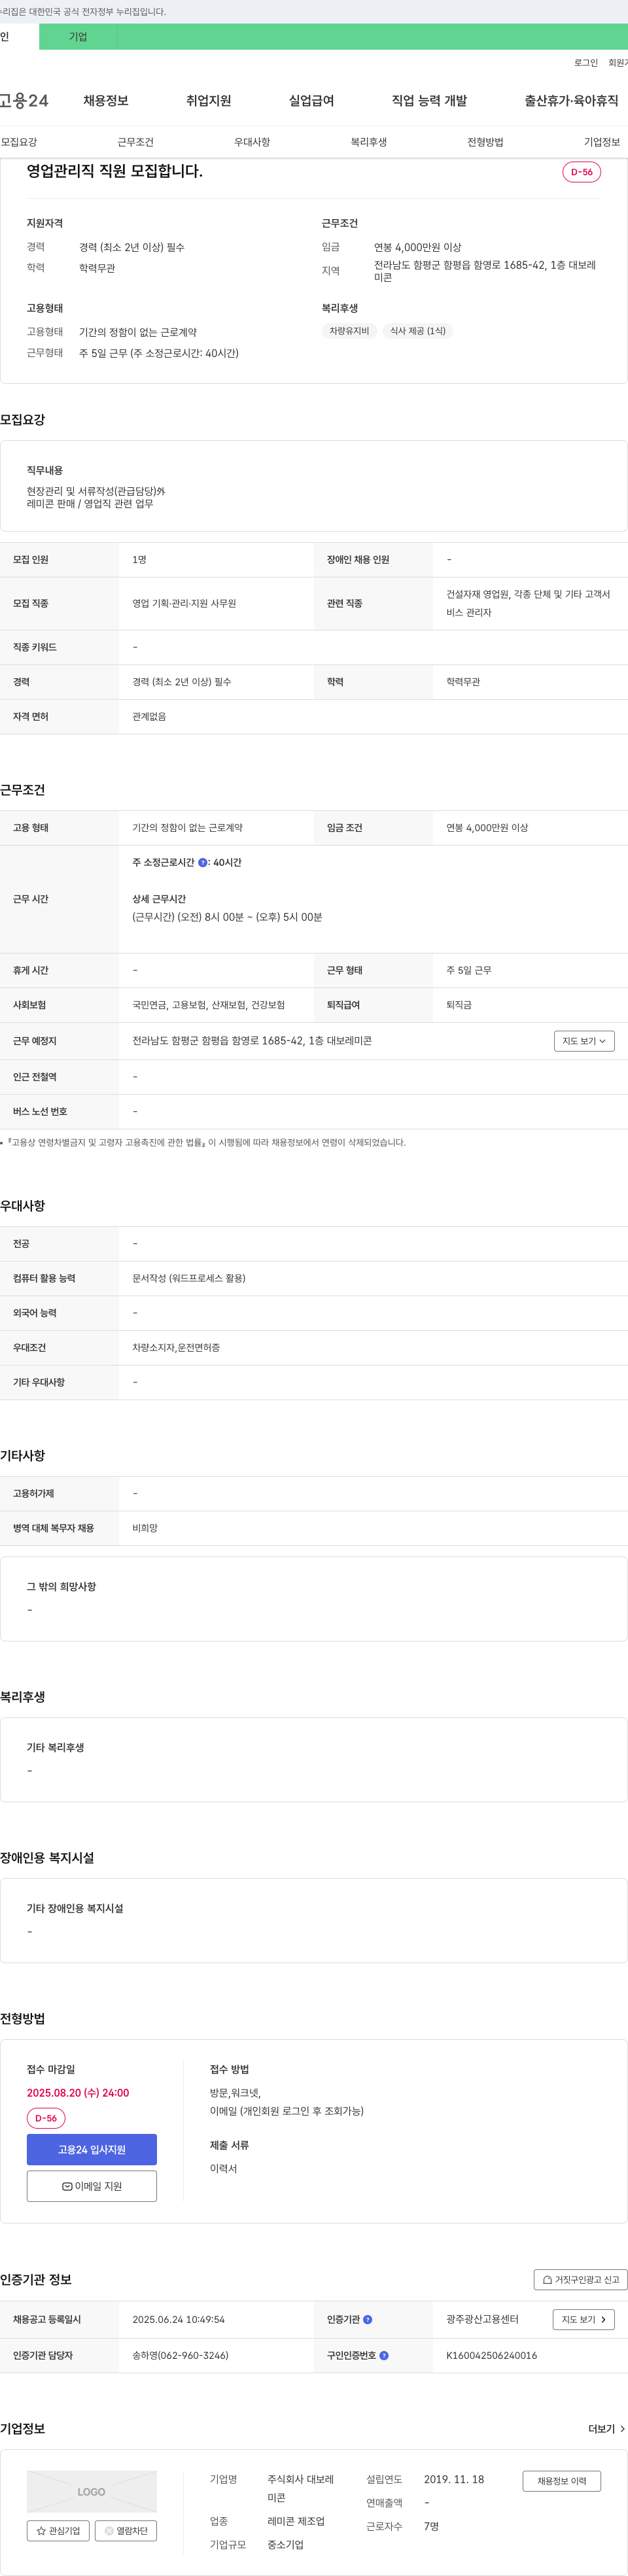Click 관계없음 in the 자격 면허 row
The width and height of the screenshot is (628, 2576).
click(149, 717)
